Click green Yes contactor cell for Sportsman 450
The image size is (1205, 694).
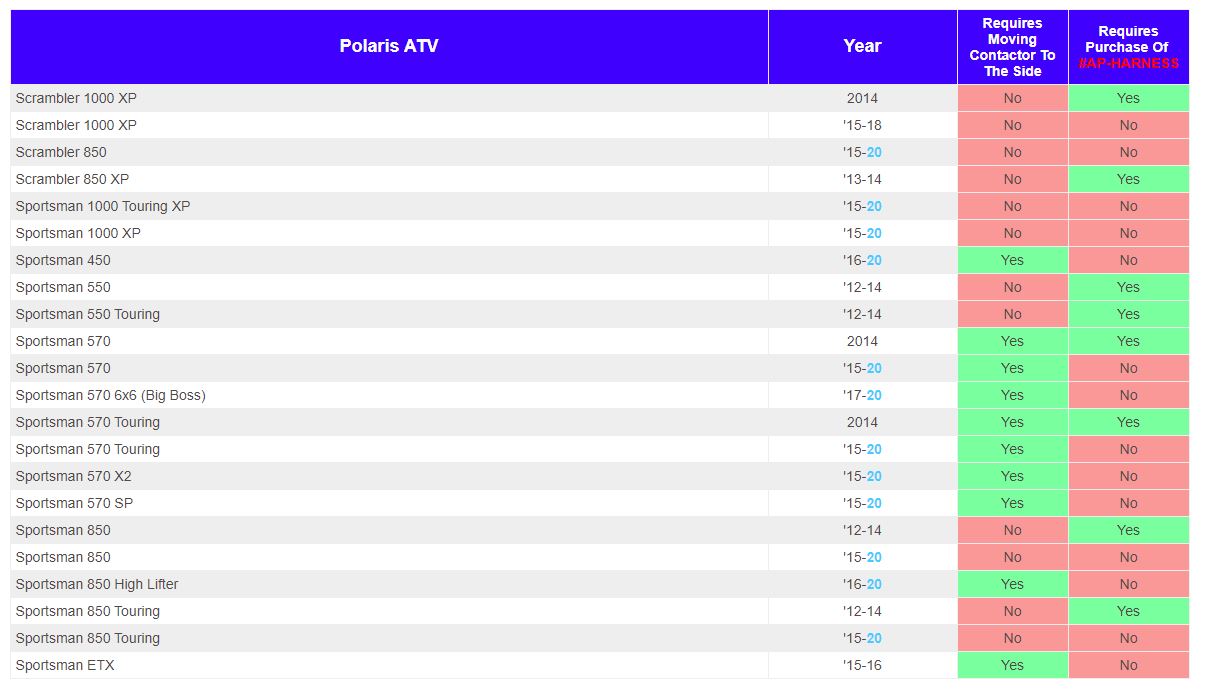[x=1012, y=260]
